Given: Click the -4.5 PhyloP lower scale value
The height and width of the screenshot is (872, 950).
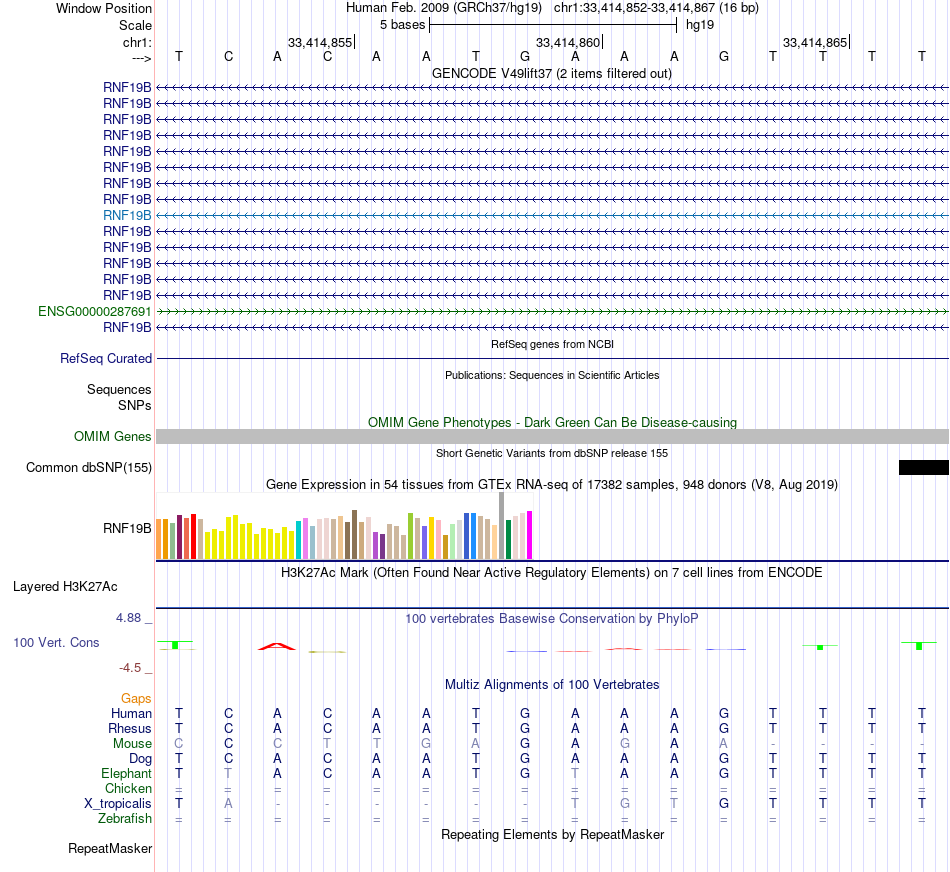Looking at the screenshot, I should [130, 668].
